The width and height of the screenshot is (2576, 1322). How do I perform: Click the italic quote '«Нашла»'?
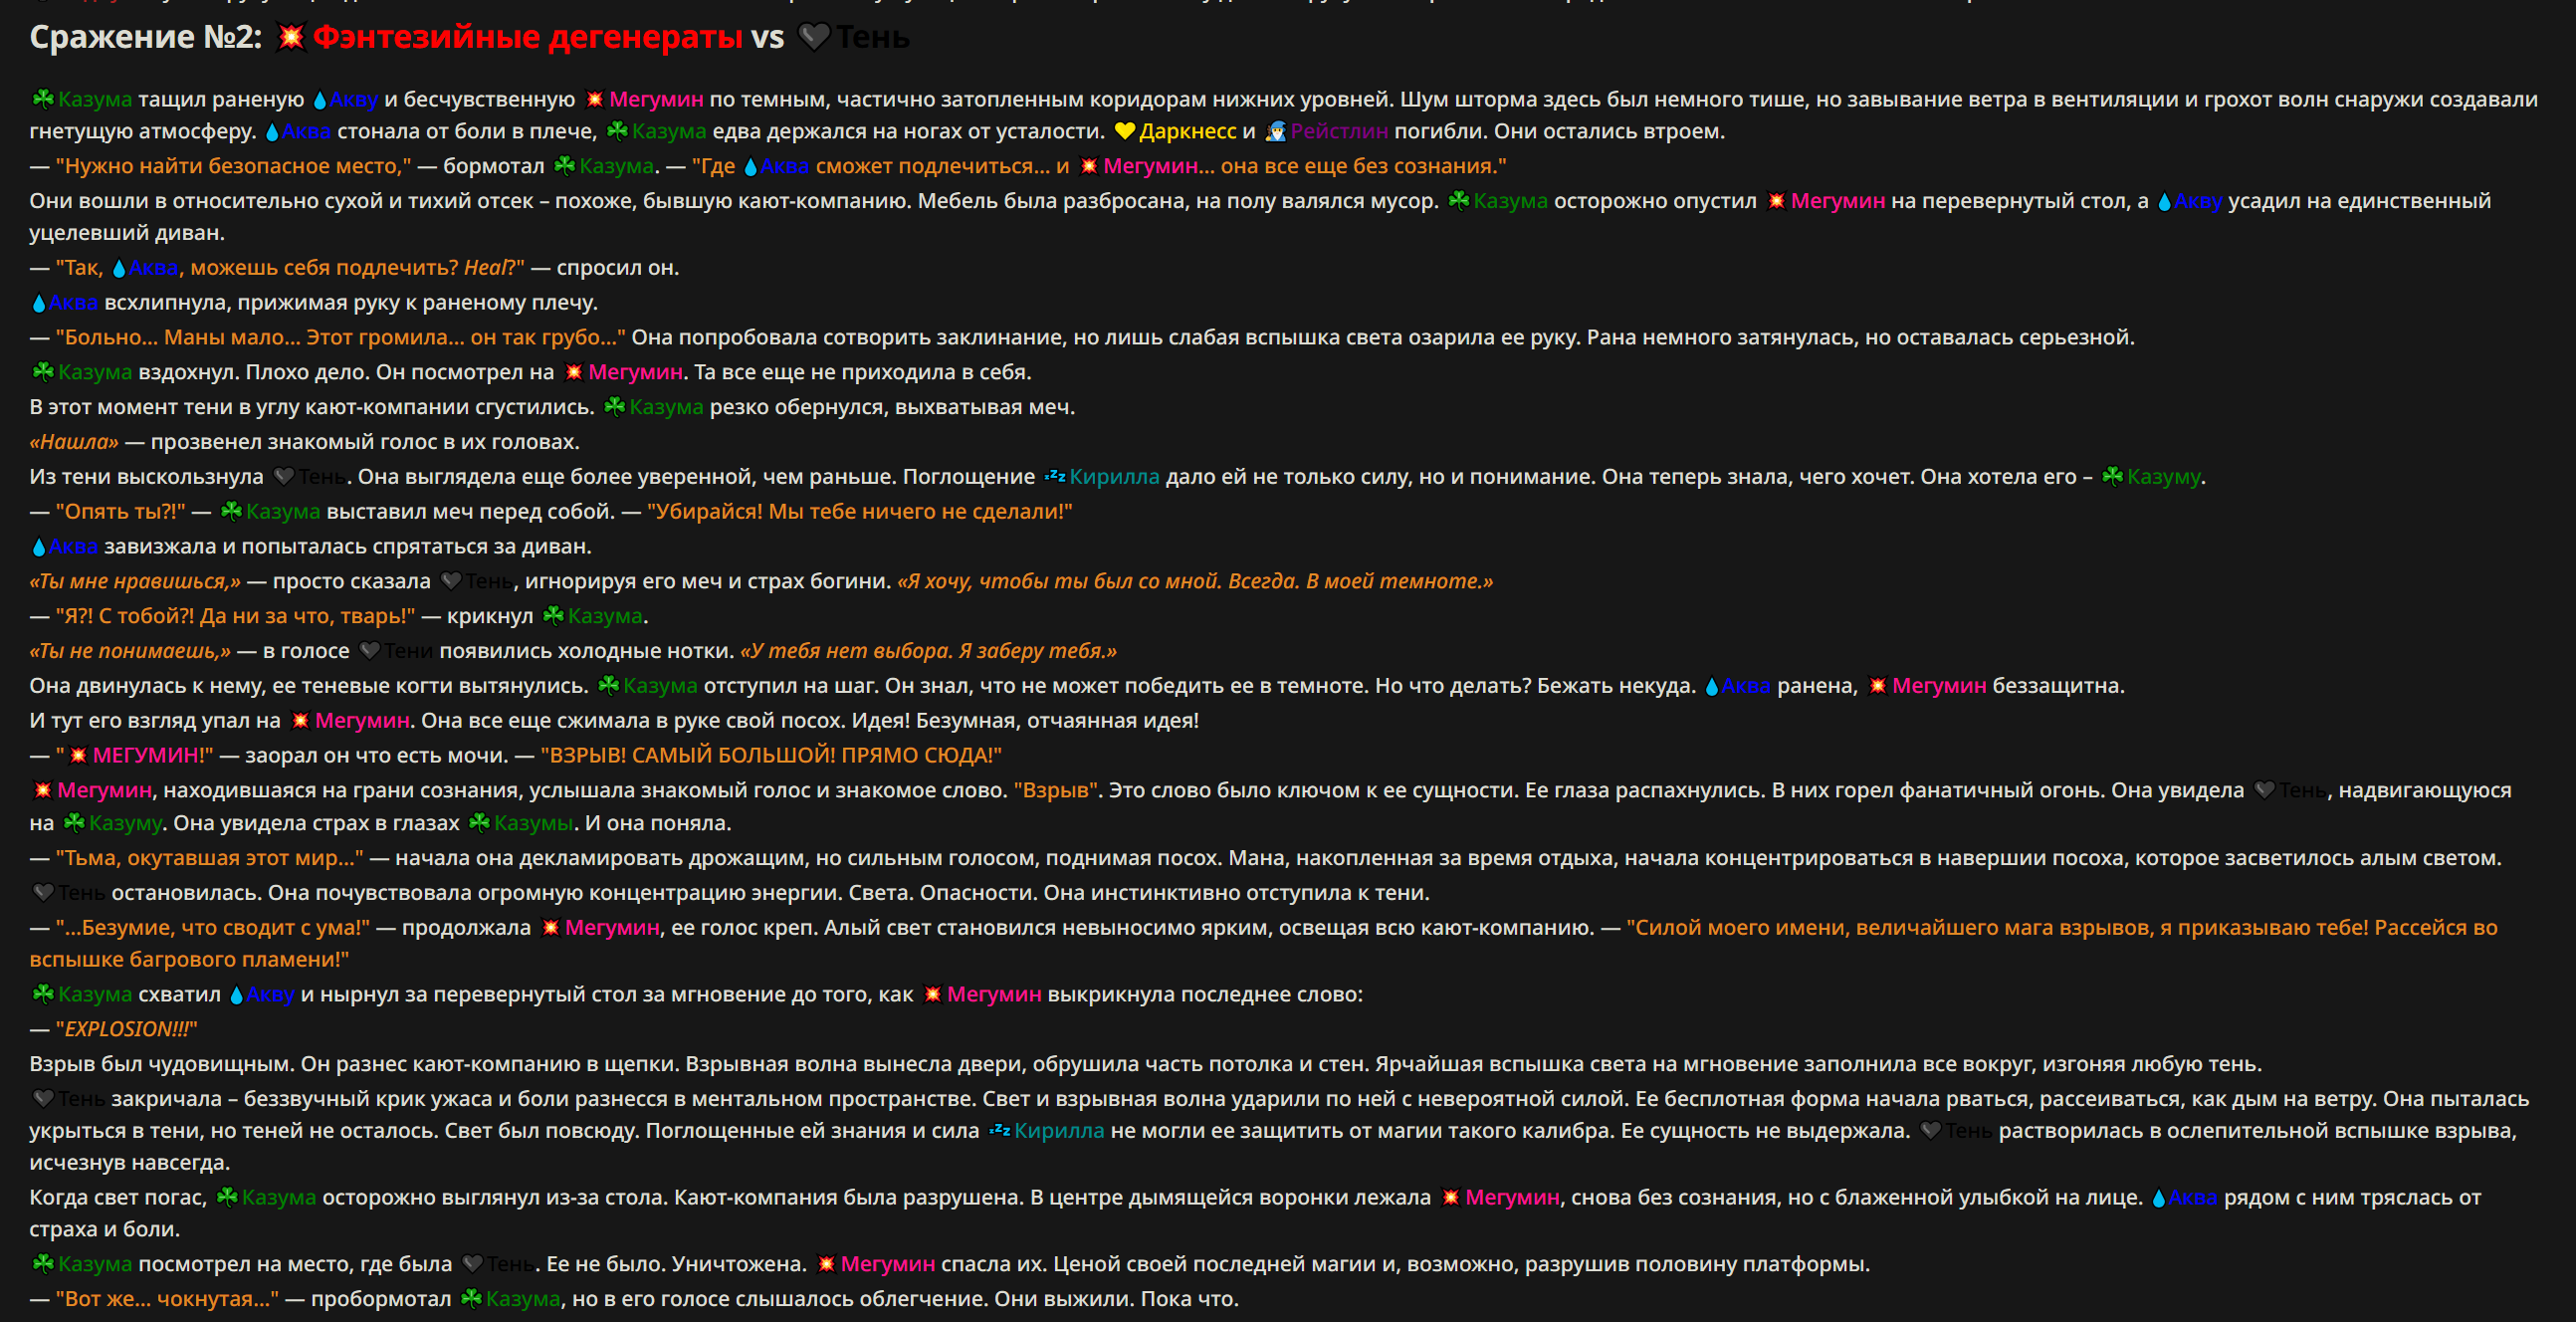pyautogui.click(x=74, y=442)
